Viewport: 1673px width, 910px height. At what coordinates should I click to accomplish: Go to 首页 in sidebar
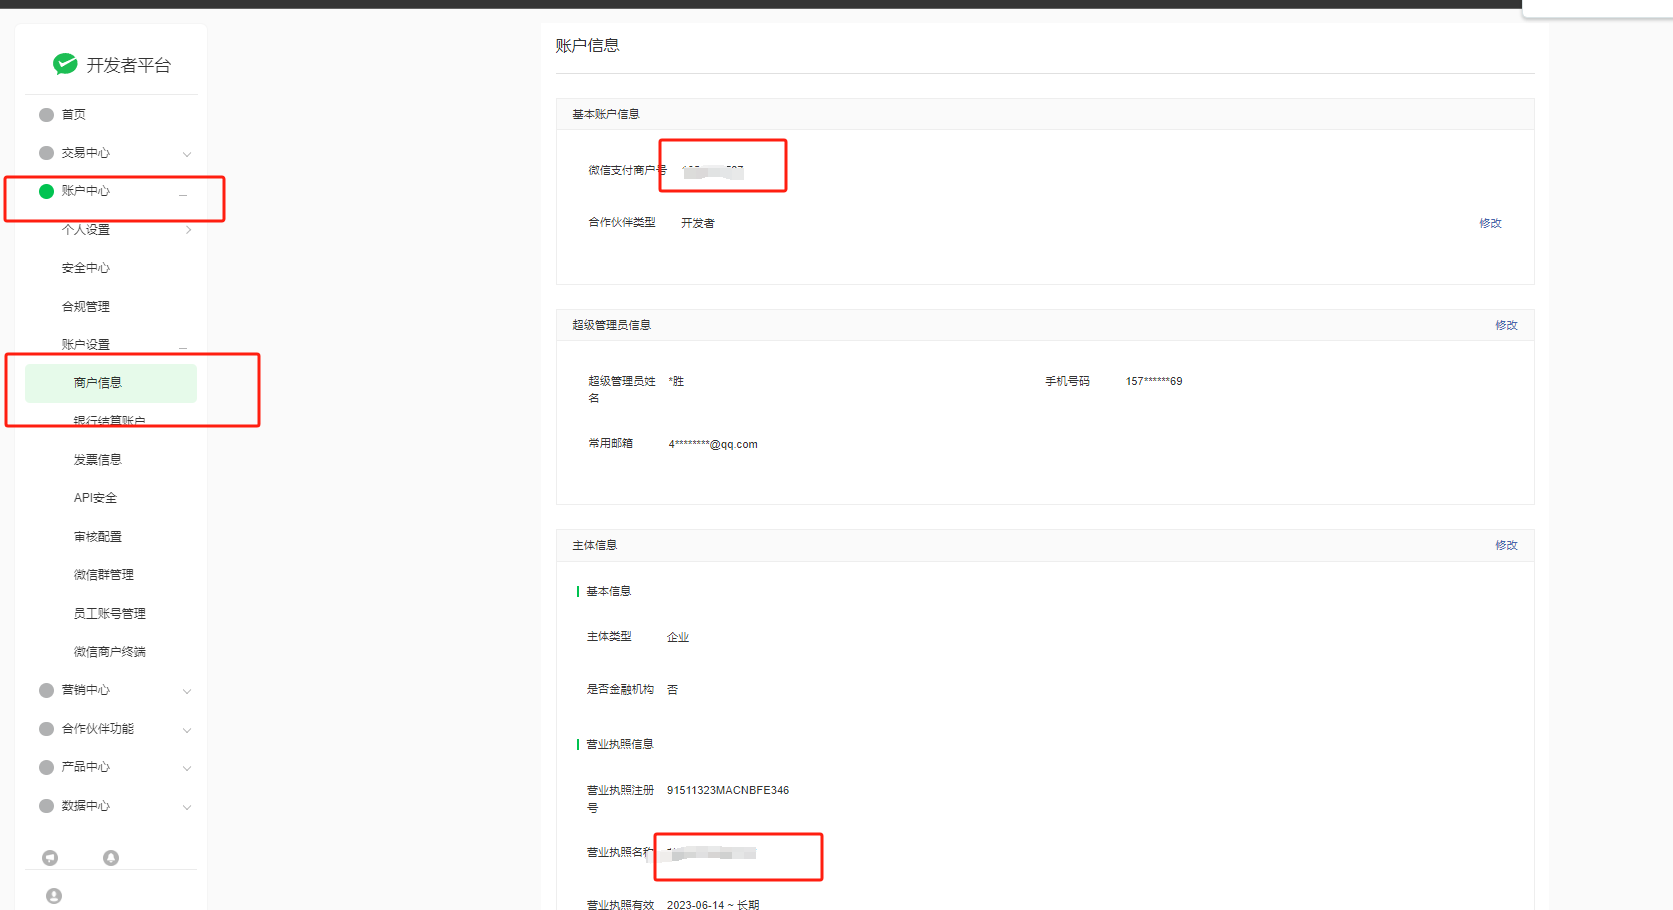click(x=74, y=115)
